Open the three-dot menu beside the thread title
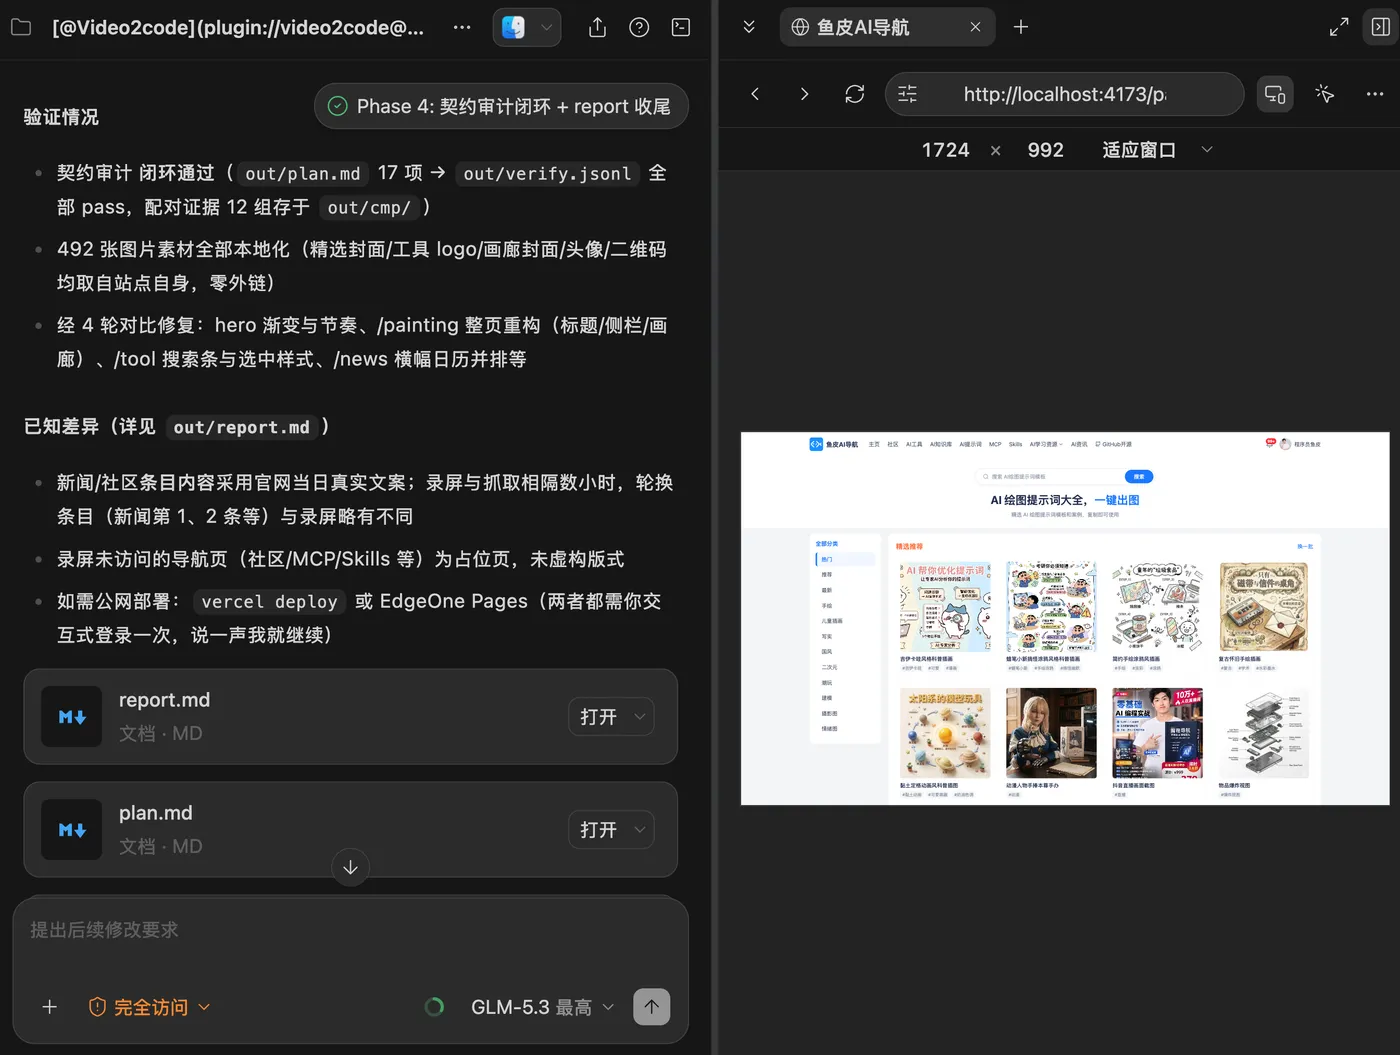The height and width of the screenshot is (1055, 1400). point(462,27)
